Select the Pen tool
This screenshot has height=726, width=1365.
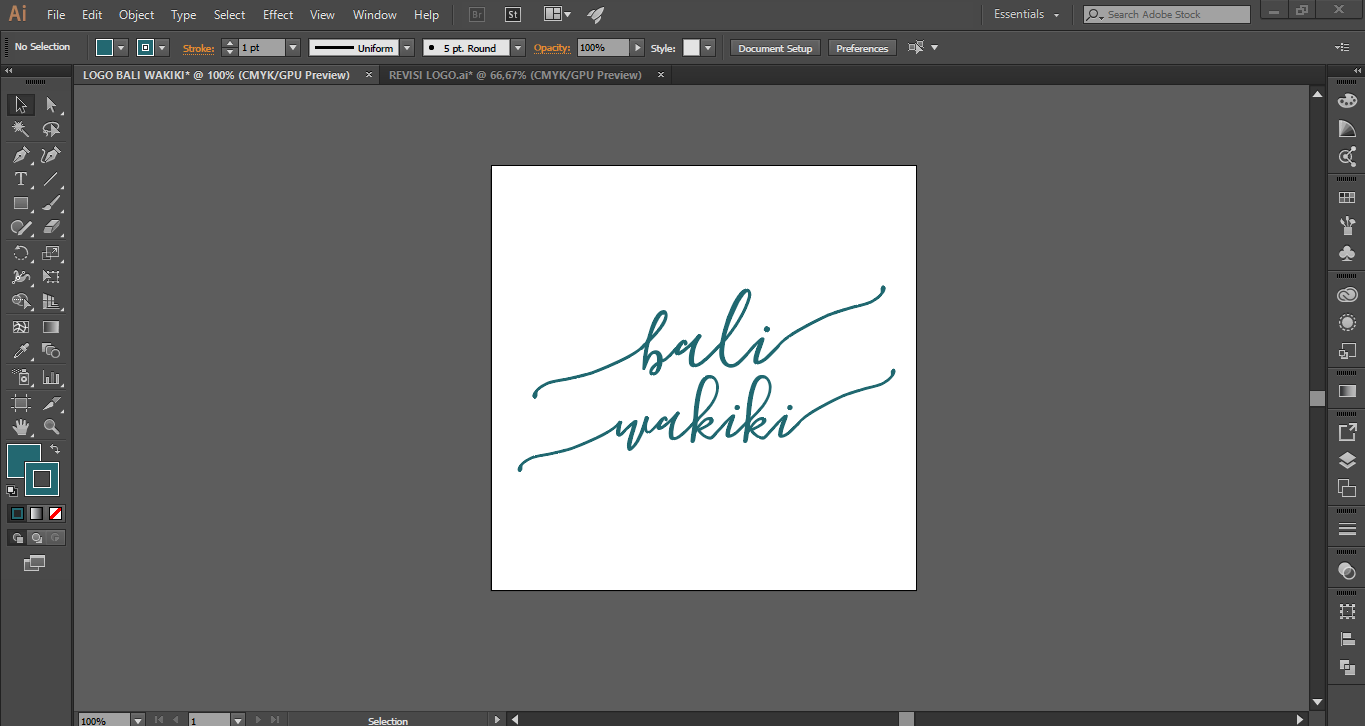21,154
